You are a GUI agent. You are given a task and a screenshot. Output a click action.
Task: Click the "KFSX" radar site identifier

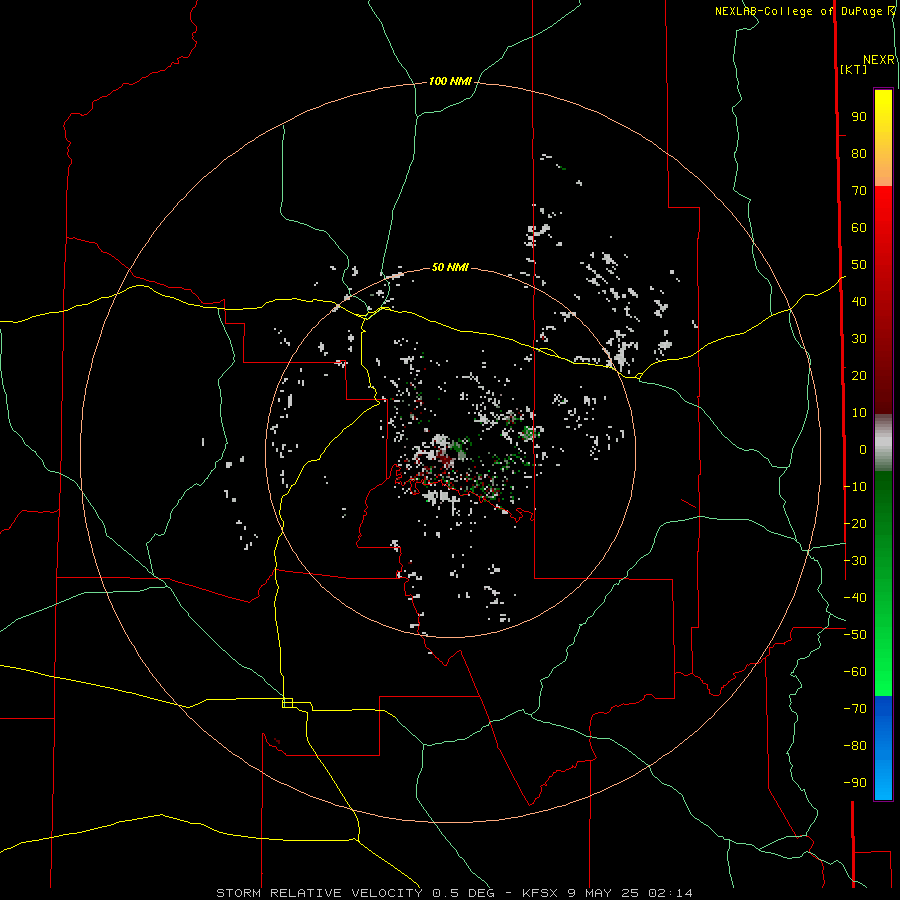[540, 893]
